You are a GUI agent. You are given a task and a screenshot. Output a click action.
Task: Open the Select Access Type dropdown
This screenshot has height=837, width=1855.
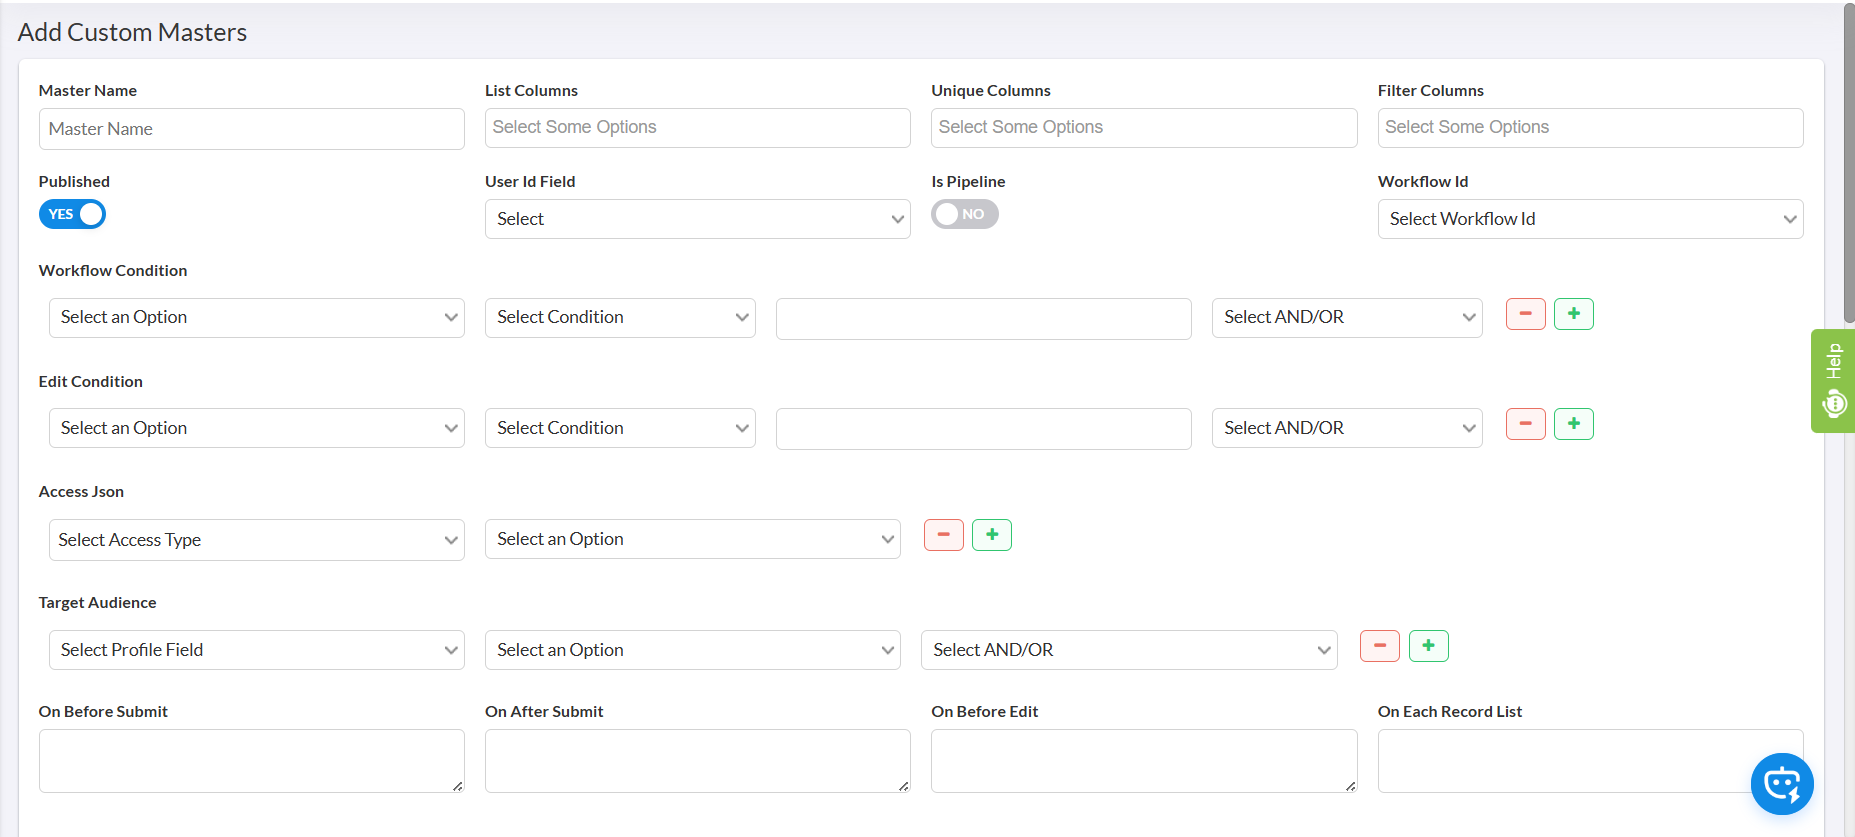256,540
